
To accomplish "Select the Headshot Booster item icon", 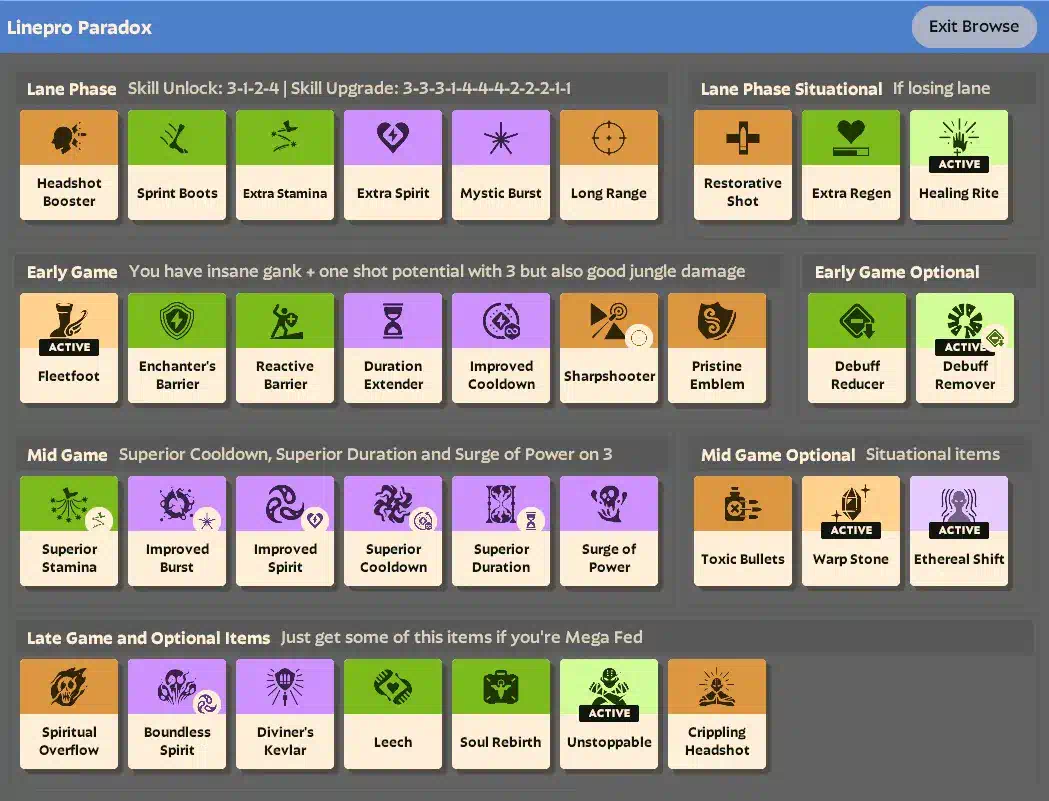I will [x=69, y=138].
